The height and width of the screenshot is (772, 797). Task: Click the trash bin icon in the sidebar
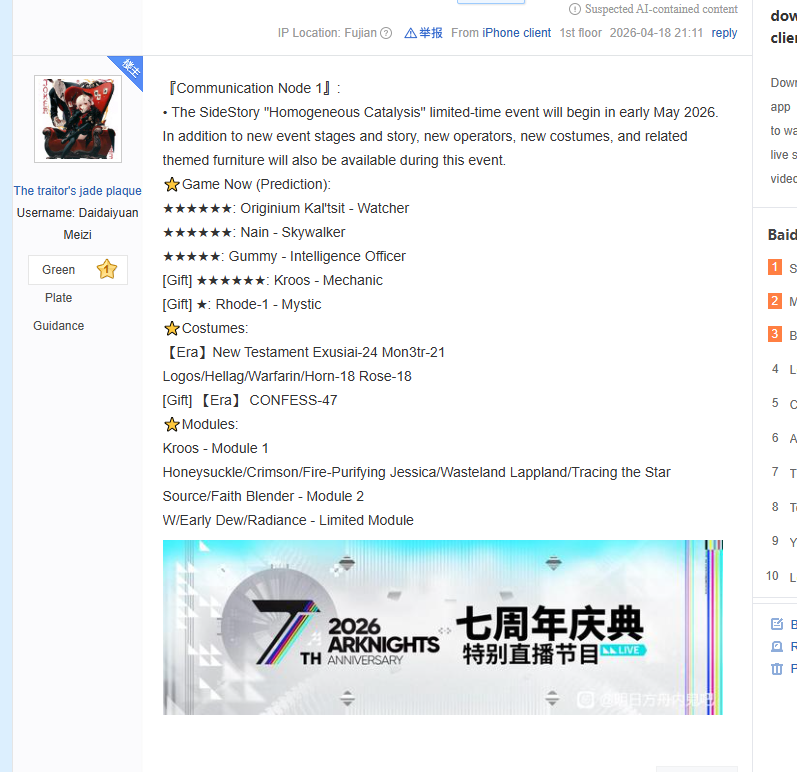(777, 669)
